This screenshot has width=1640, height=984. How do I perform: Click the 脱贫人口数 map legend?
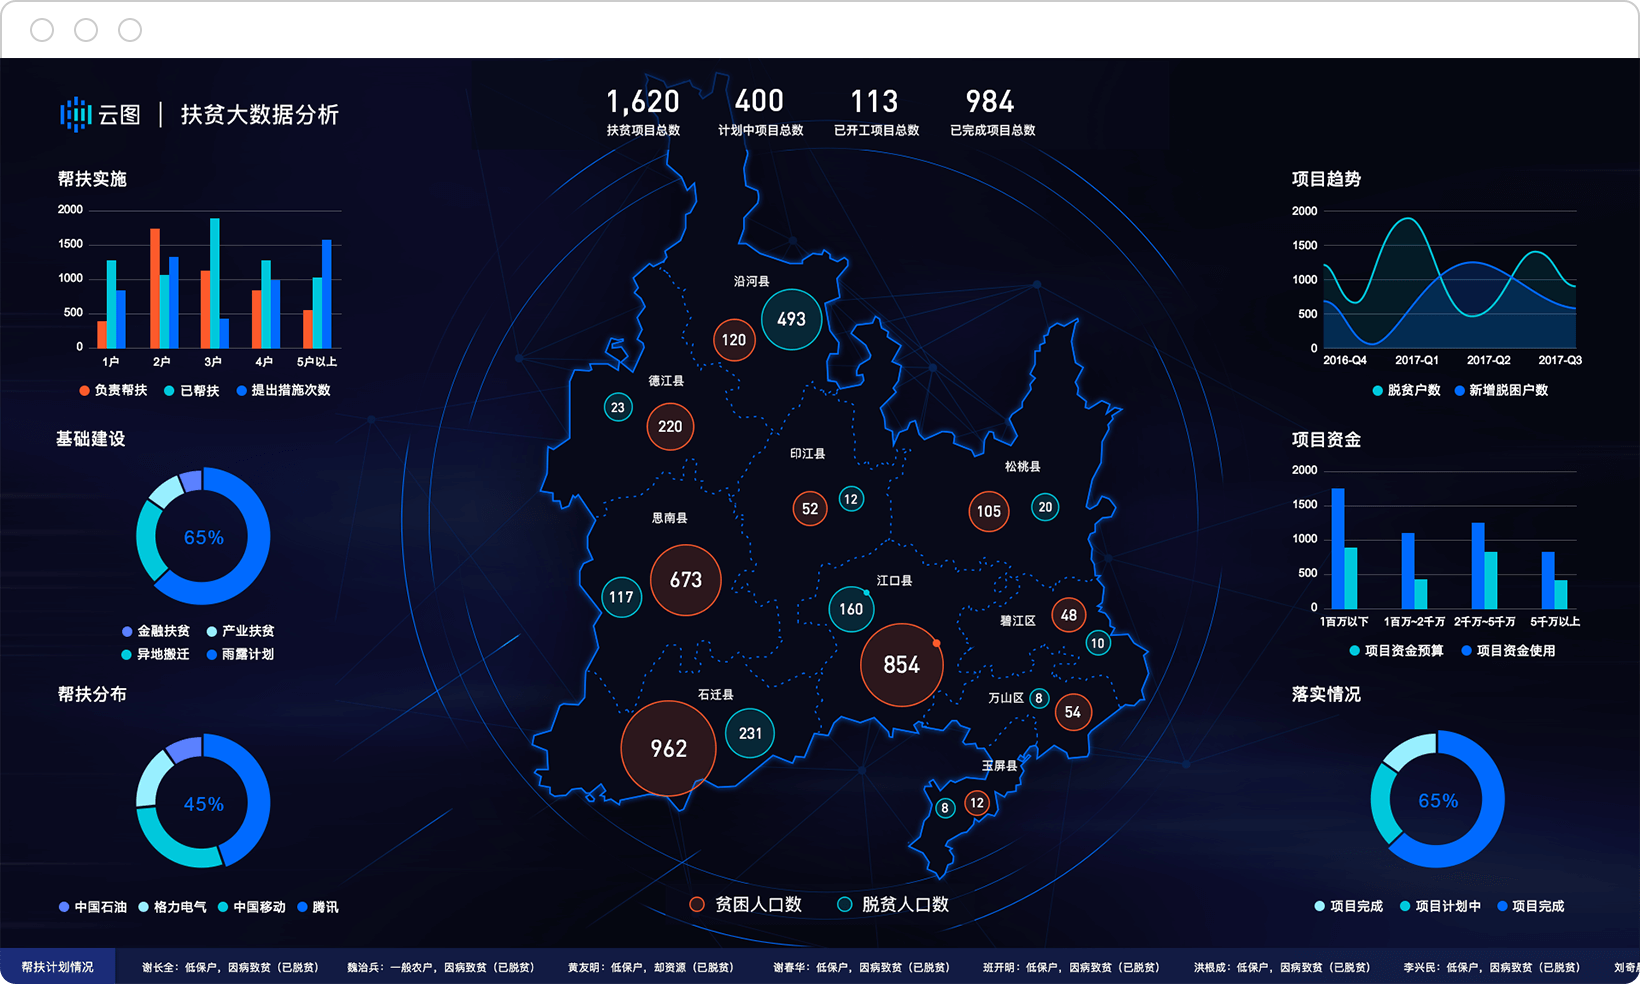point(893,904)
